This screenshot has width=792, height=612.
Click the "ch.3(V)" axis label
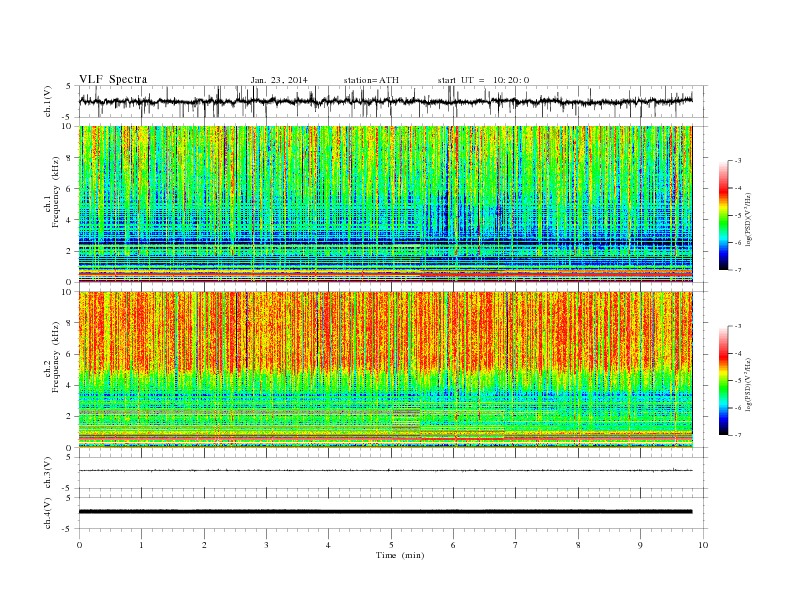(48, 473)
